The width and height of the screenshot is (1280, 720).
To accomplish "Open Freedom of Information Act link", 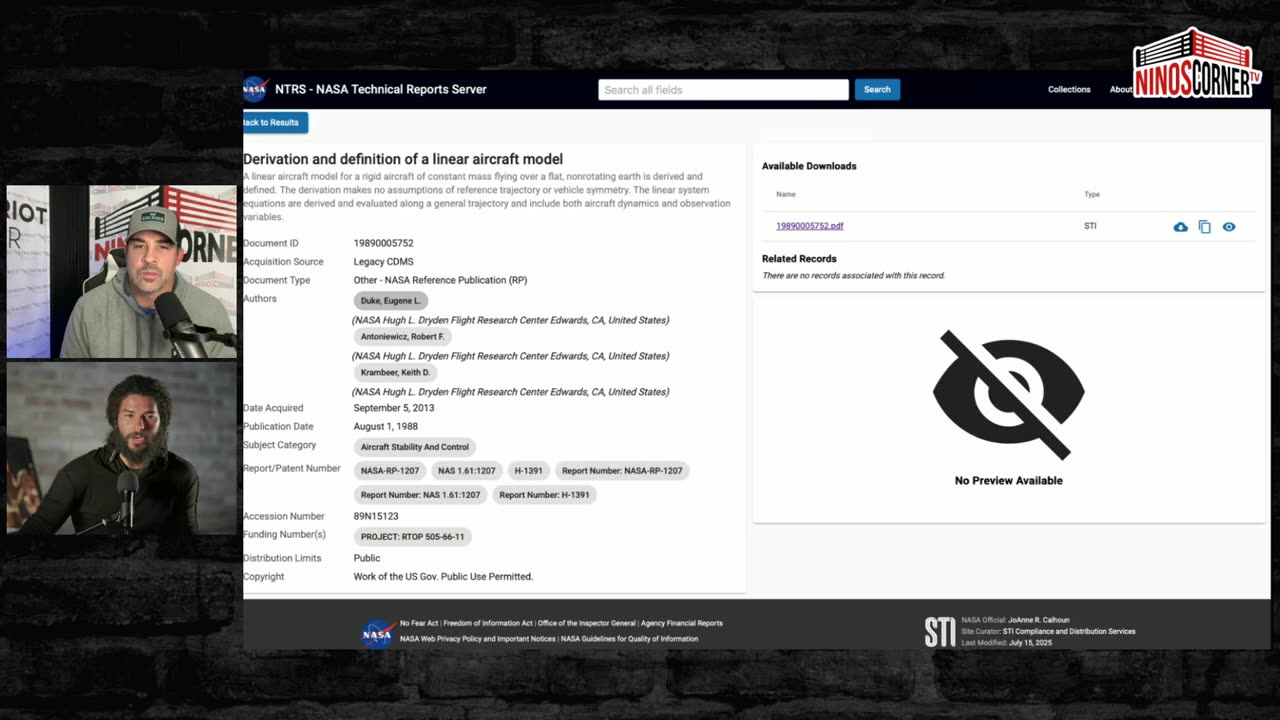I will 488,623.
